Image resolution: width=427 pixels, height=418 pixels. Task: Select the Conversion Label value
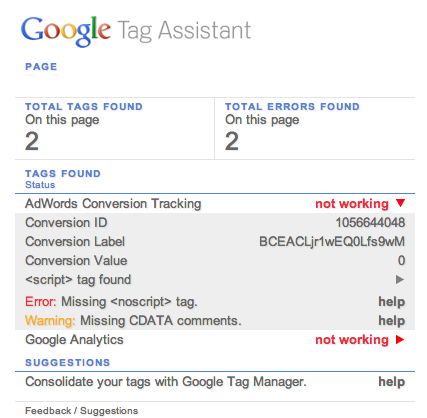pos(332,241)
